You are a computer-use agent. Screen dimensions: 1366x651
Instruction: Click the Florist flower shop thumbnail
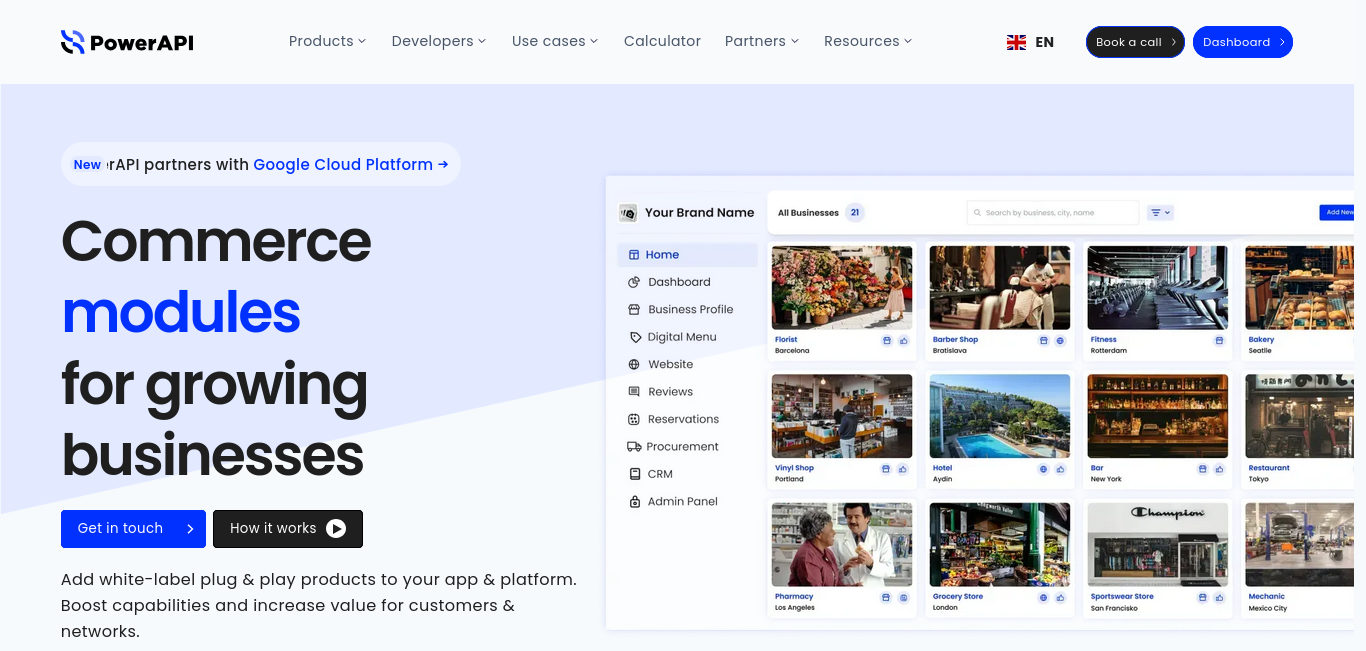click(x=842, y=288)
